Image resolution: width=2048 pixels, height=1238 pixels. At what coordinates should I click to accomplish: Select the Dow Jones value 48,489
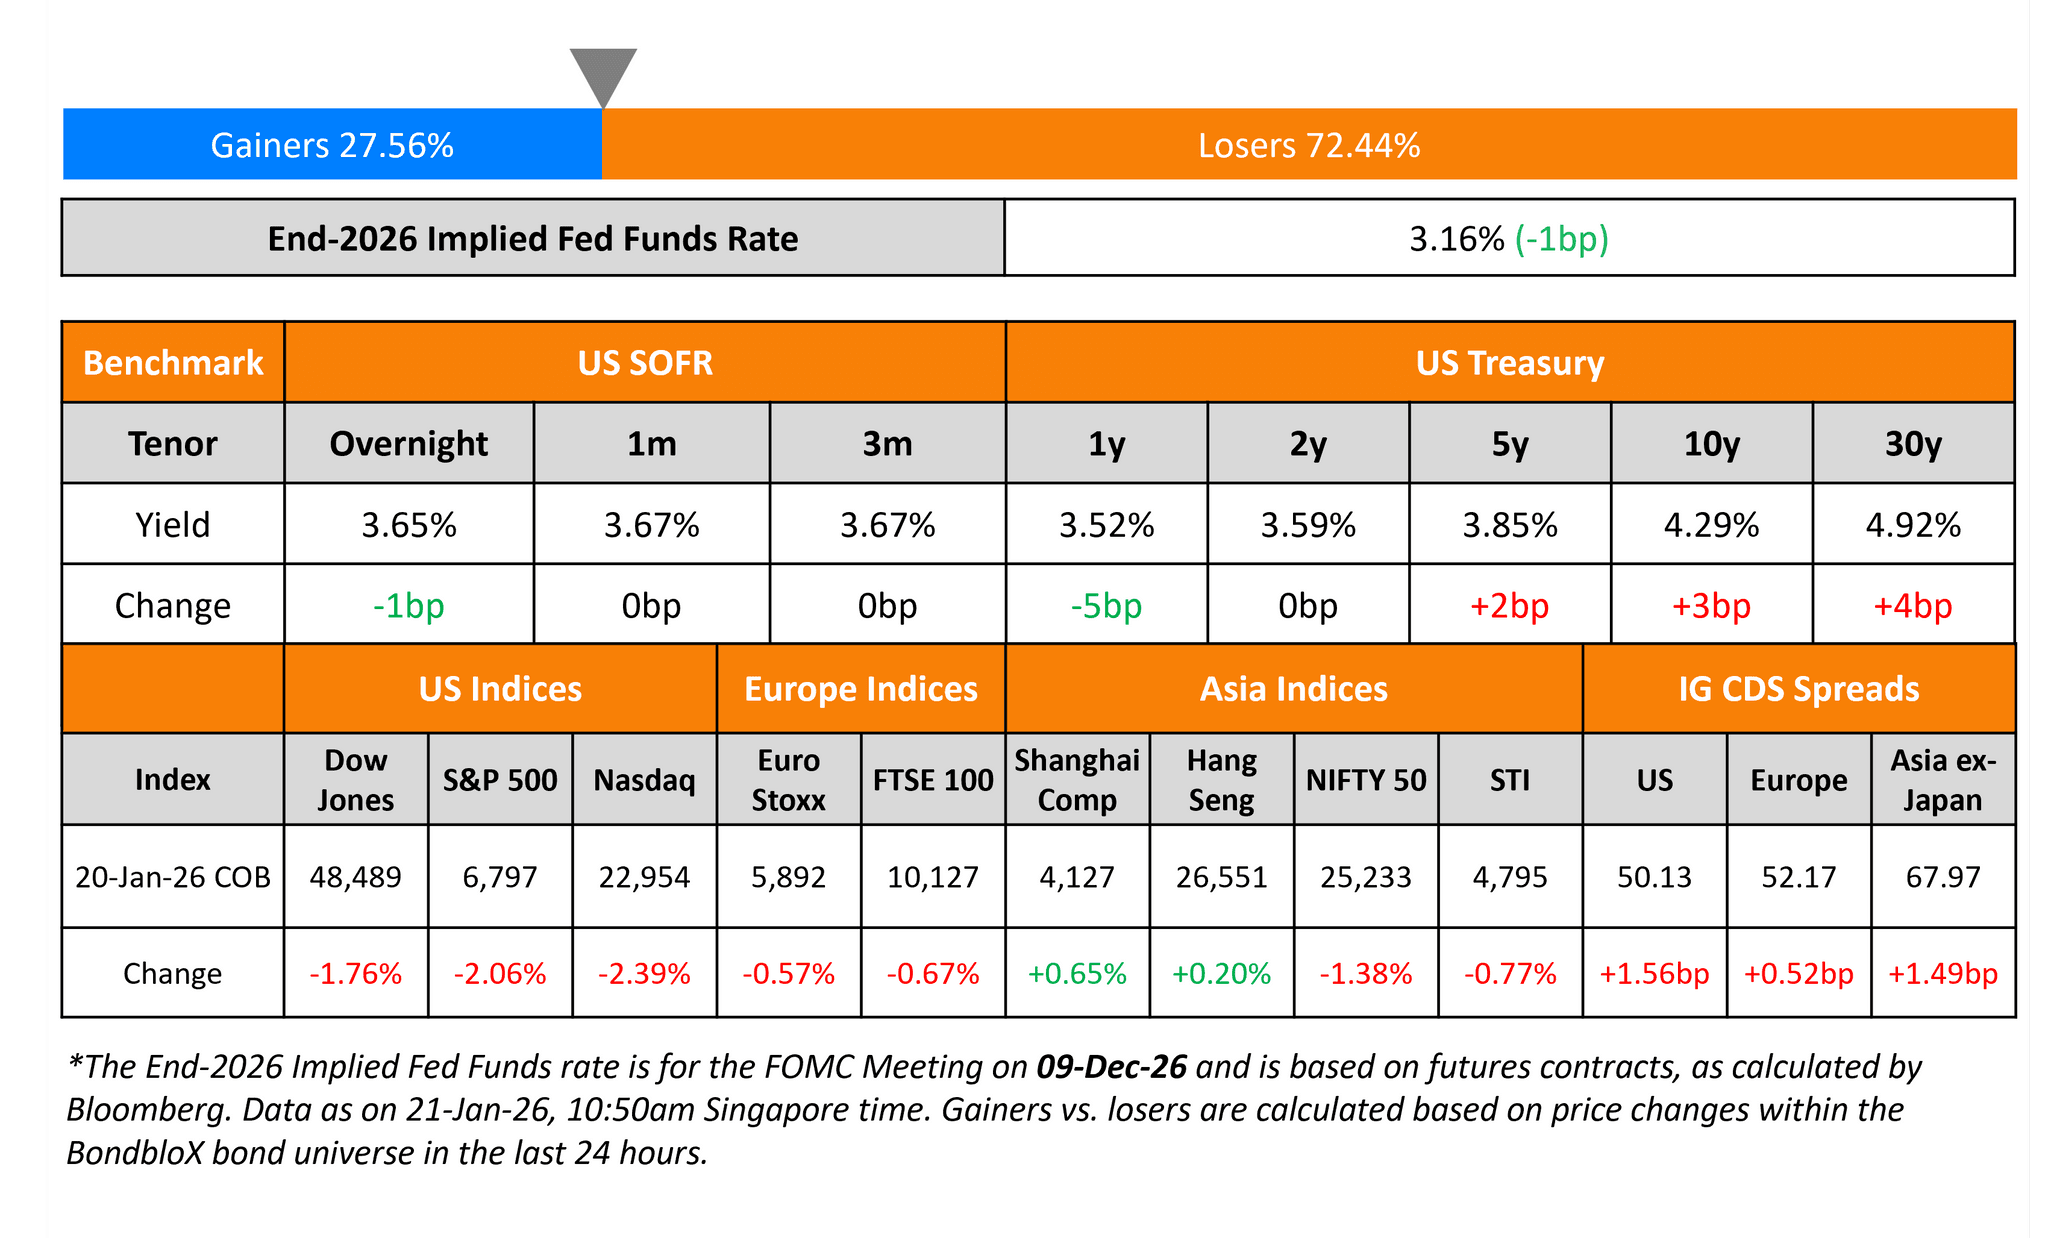coord(355,877)
